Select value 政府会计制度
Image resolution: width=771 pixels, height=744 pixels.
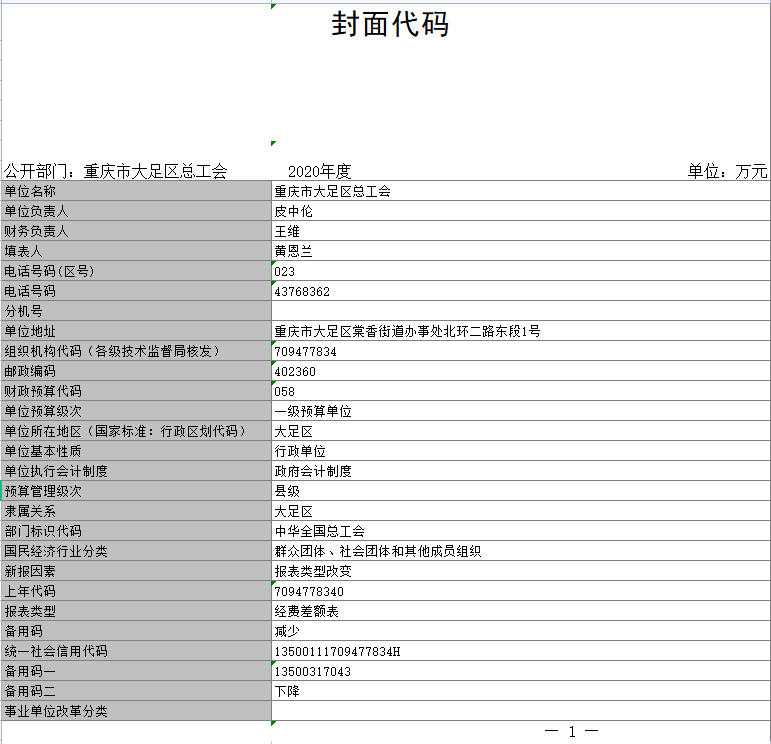[x=313, y=472]
